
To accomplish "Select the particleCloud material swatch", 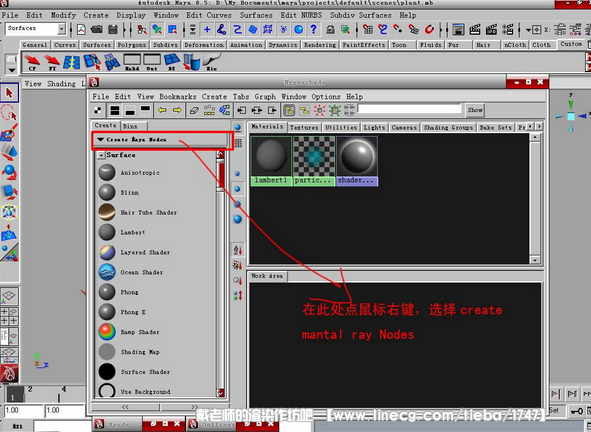I will [x=314, y=161].
